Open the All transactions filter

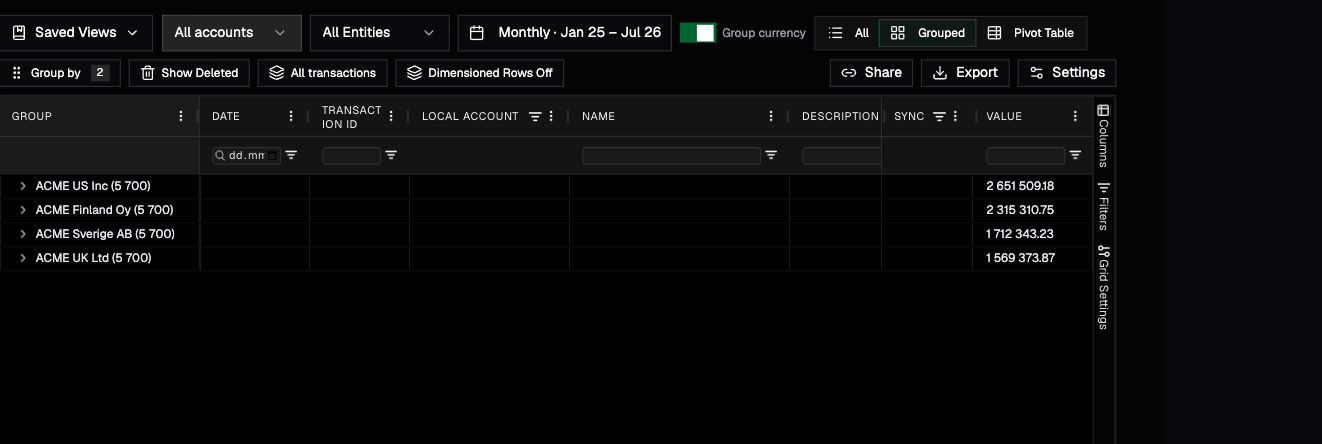click(x=322, y=73)
